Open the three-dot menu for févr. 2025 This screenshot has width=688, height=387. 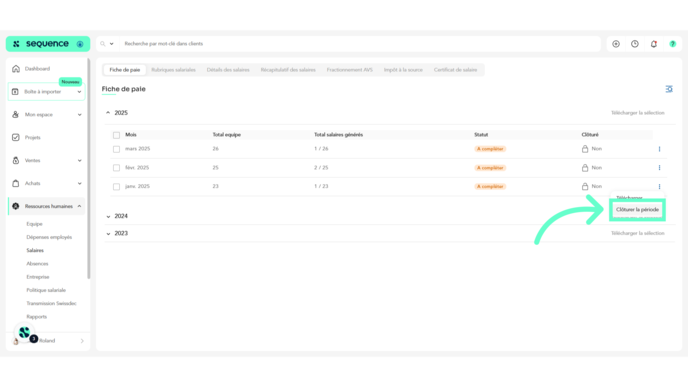pos(659,168)
